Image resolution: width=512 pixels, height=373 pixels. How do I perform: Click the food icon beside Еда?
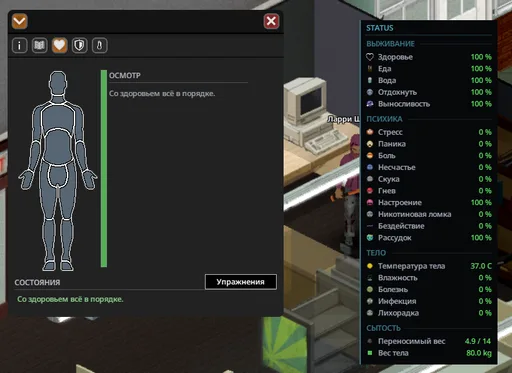pyautogui.click(x=370, y=69)
